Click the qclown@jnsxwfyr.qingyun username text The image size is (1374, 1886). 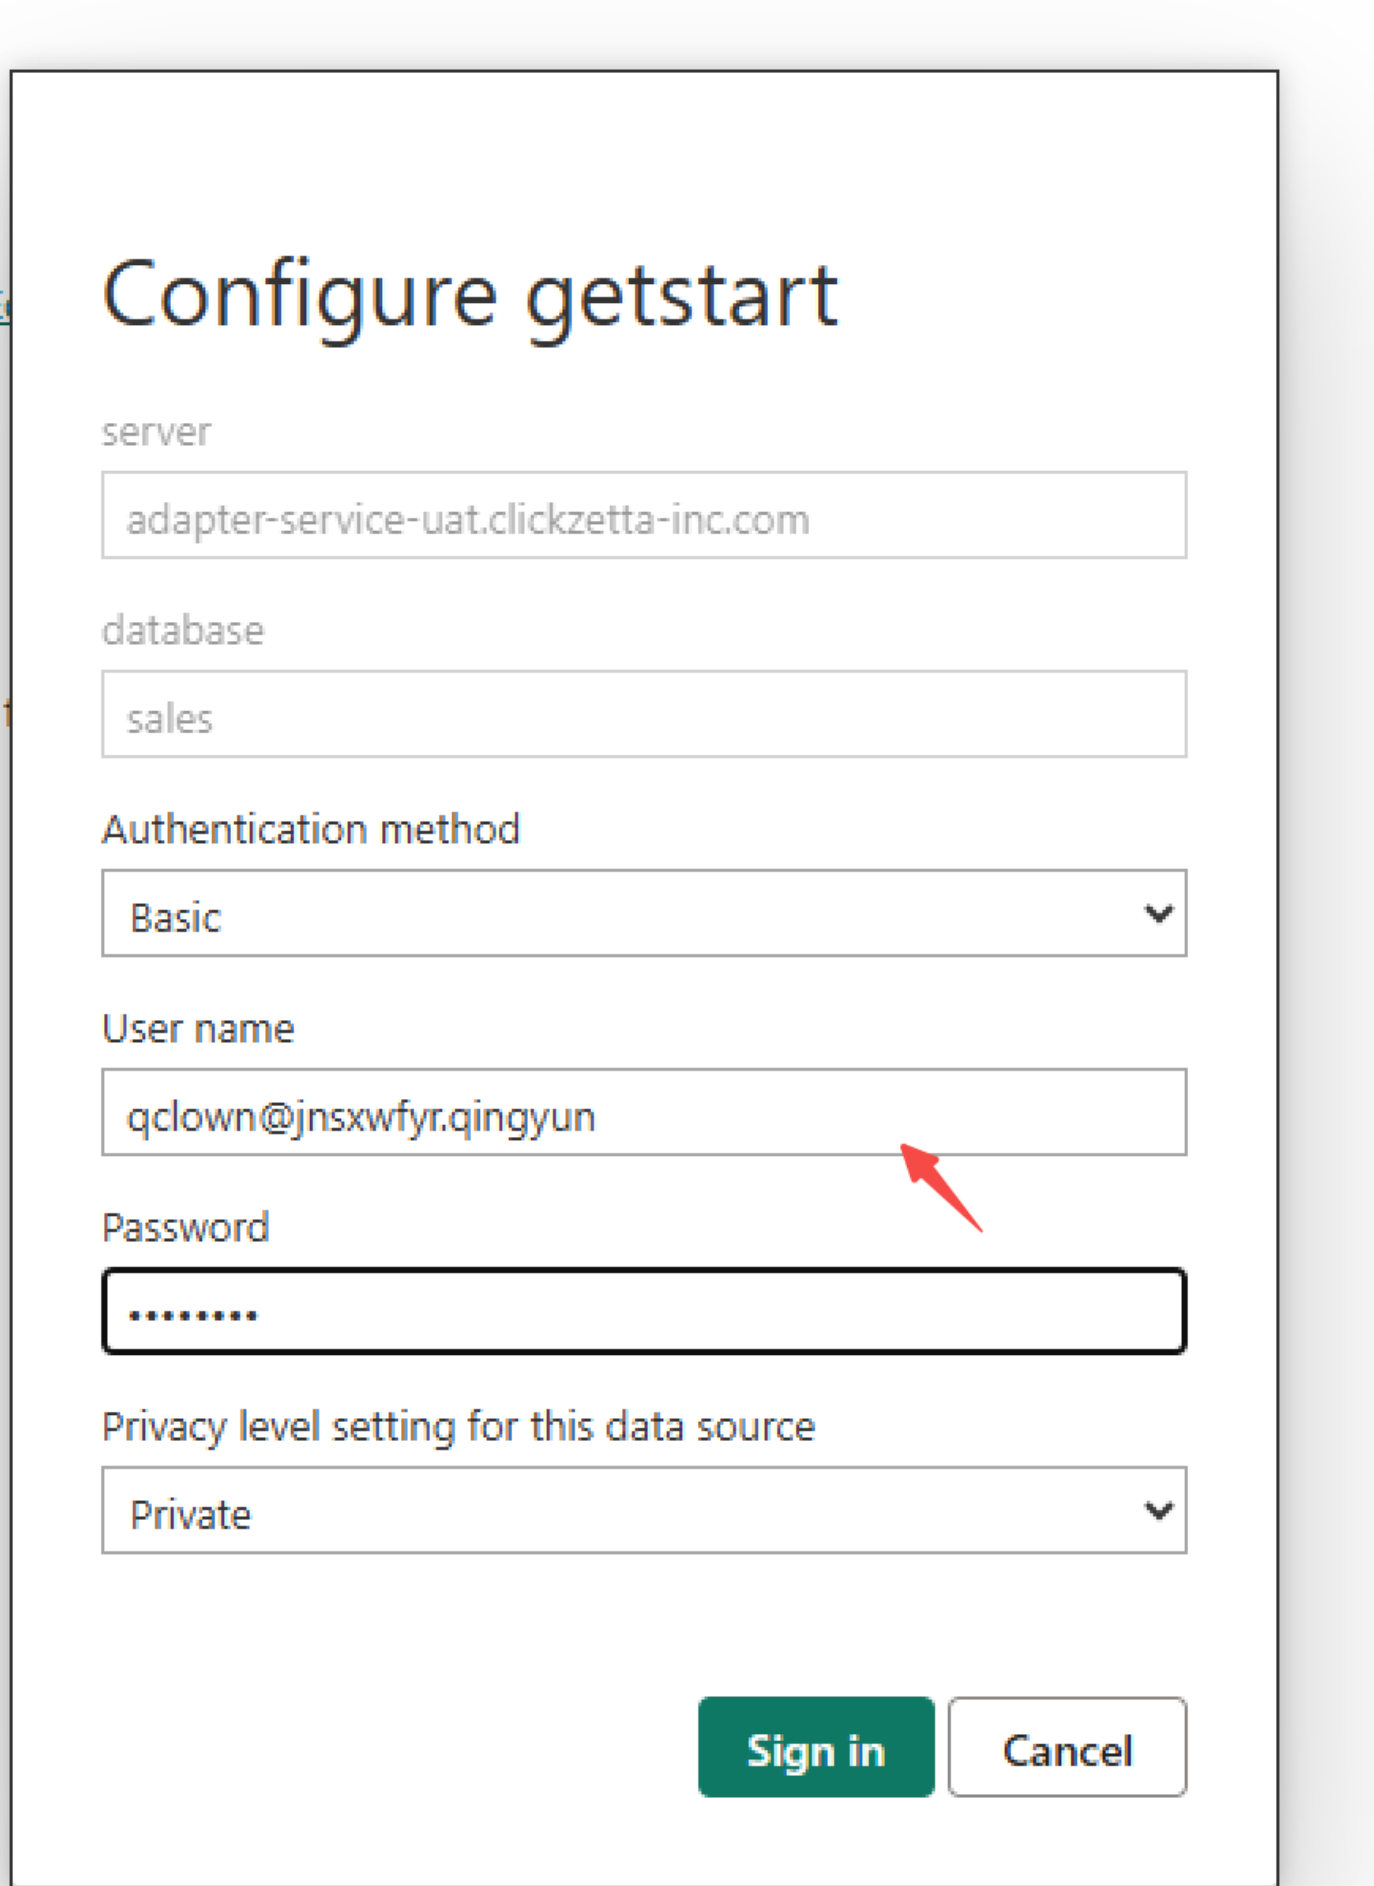[x=361, y=1117]
